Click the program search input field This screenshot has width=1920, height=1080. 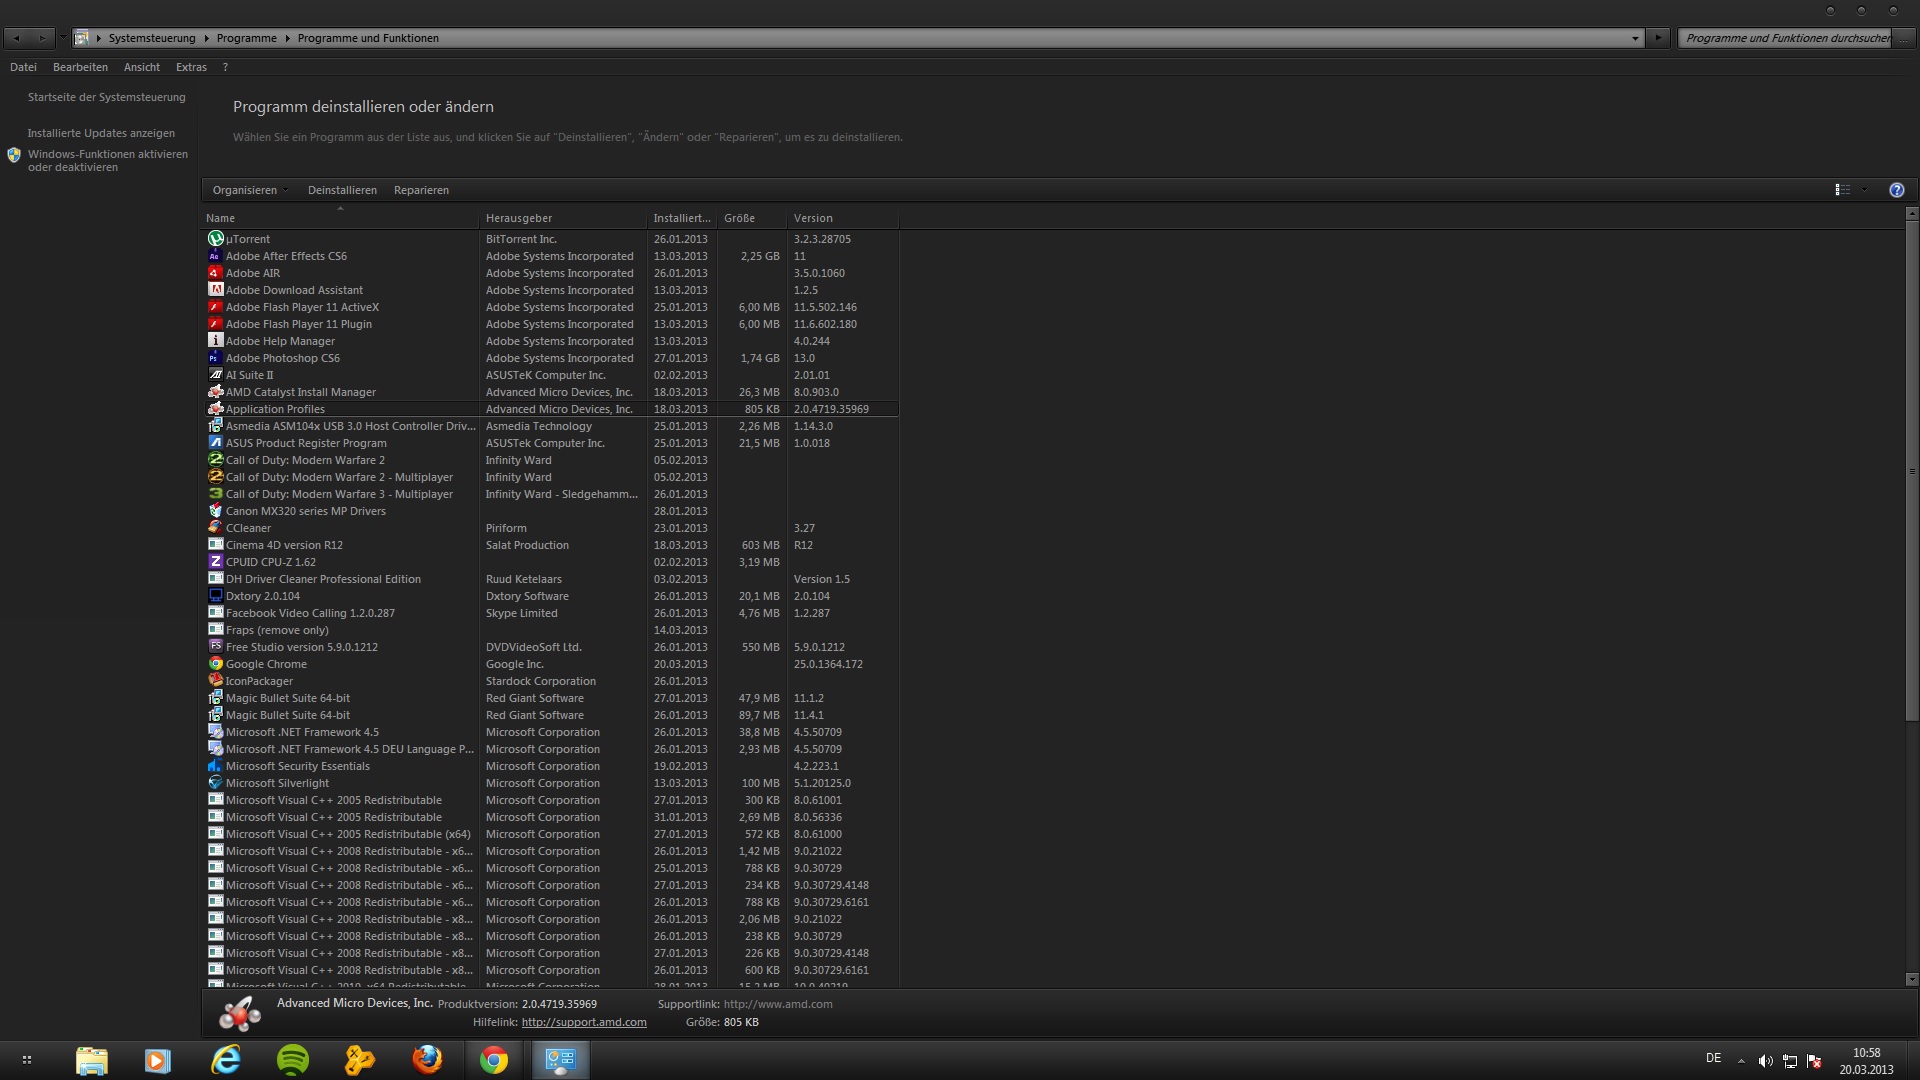click(1785, 38)
